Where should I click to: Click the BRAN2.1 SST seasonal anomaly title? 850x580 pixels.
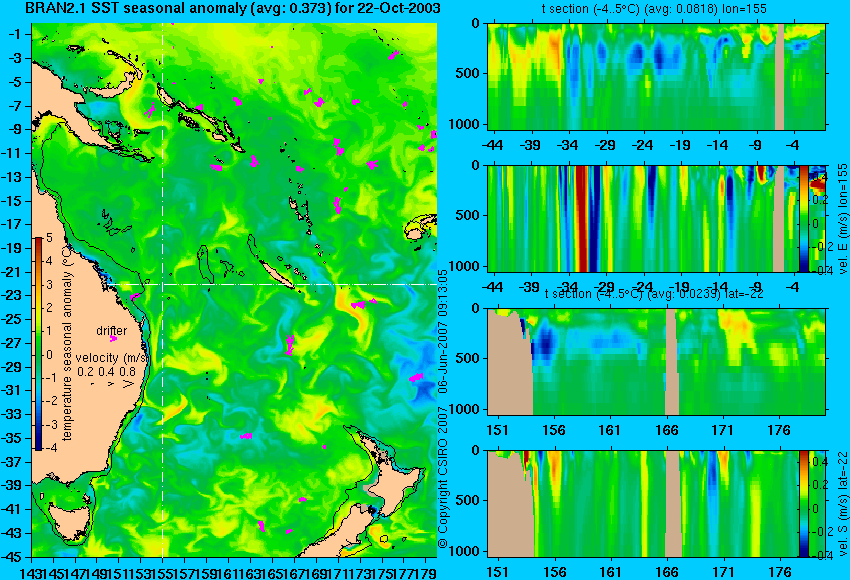pyautogui.click(x=233, y=8)
